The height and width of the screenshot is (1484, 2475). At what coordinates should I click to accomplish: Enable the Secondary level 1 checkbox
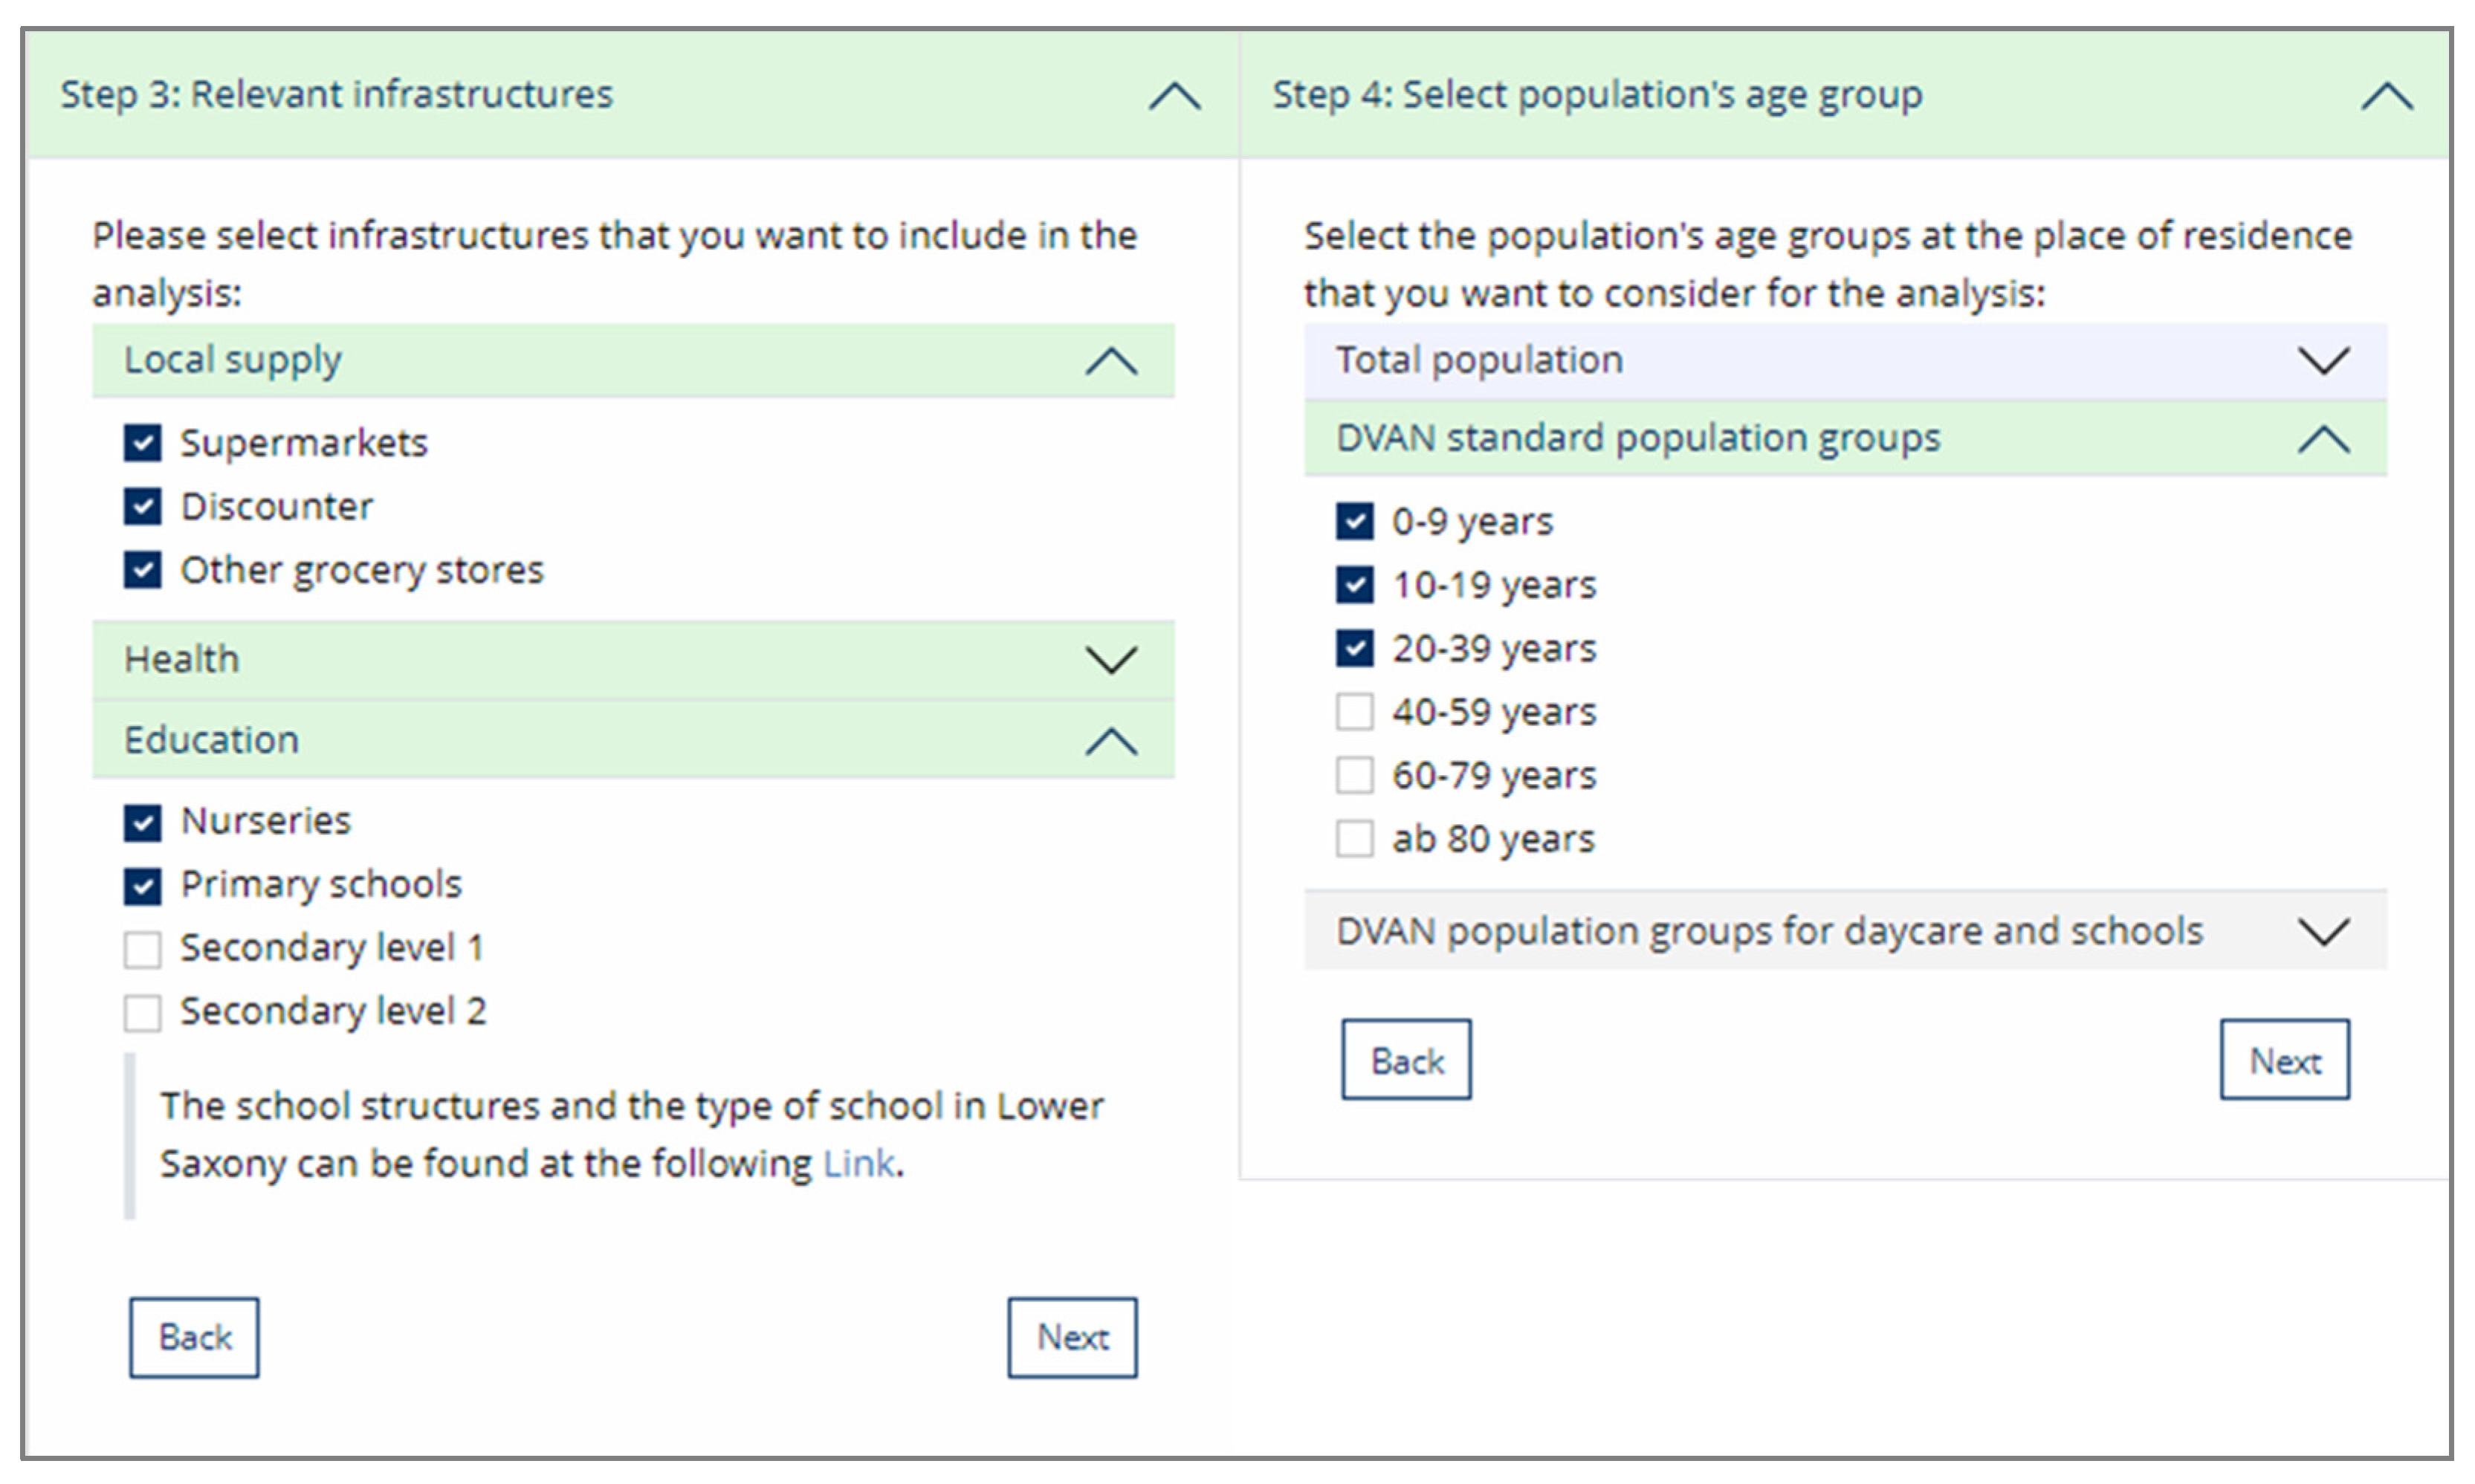point(143,949)
